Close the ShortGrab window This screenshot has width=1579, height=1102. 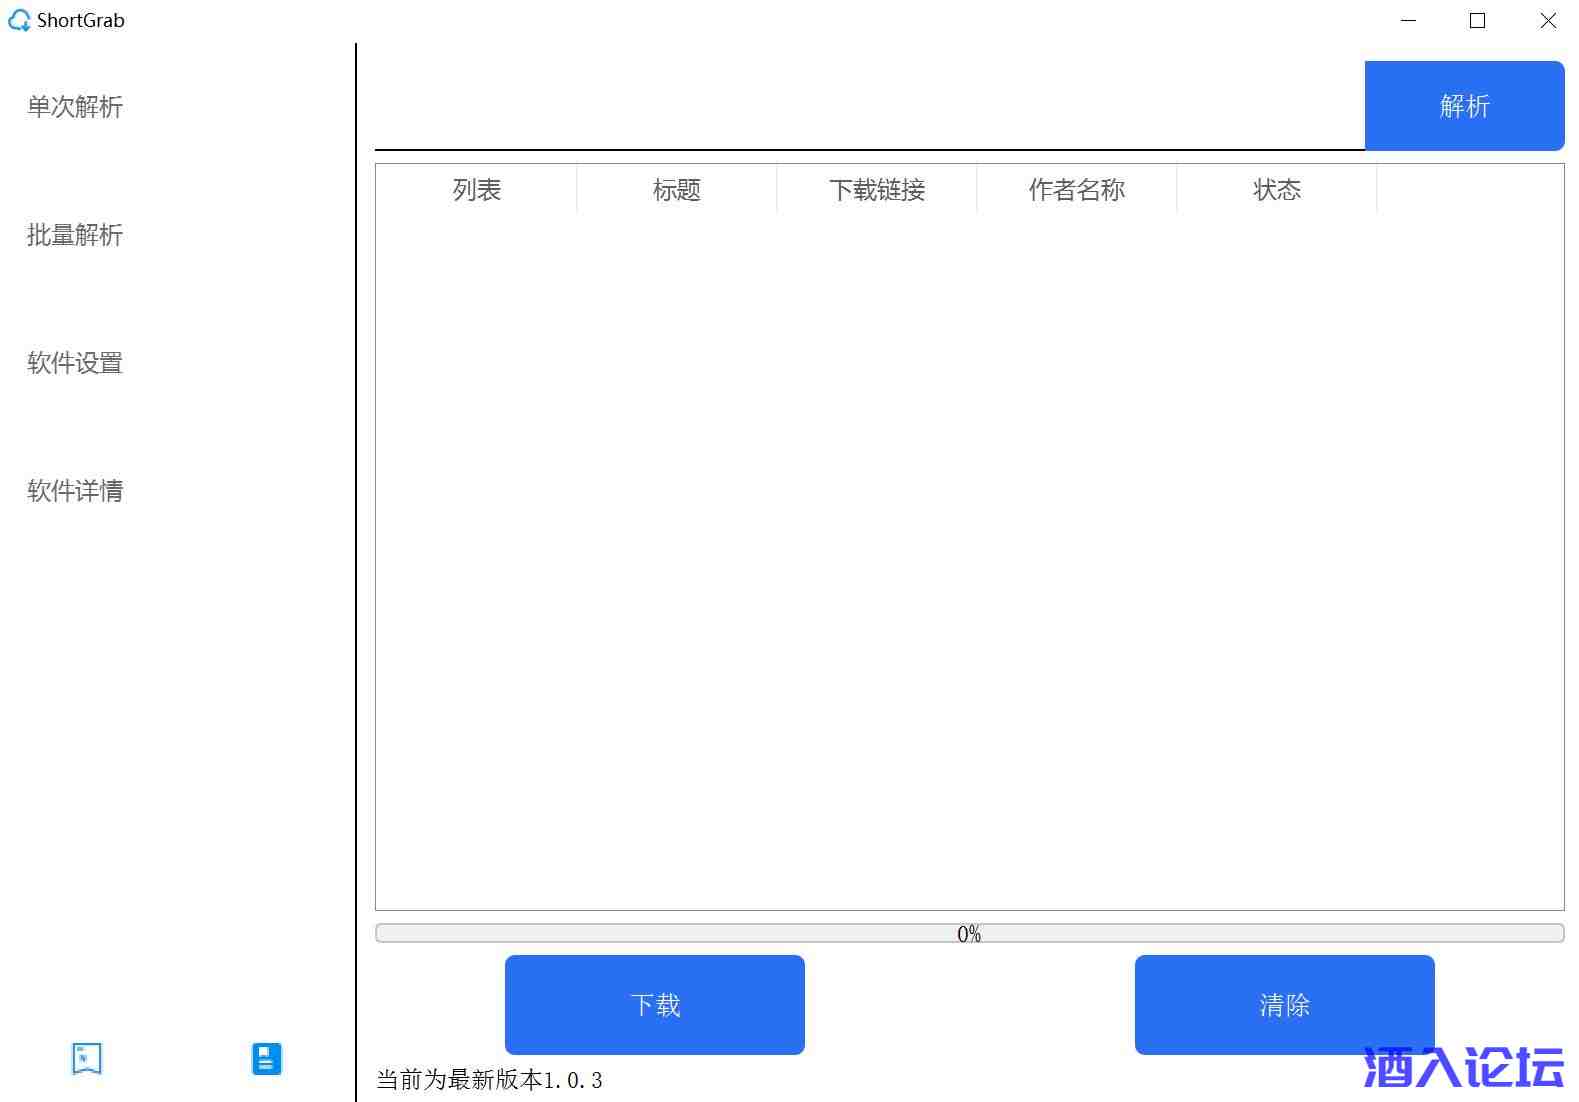coord(1548,20)
